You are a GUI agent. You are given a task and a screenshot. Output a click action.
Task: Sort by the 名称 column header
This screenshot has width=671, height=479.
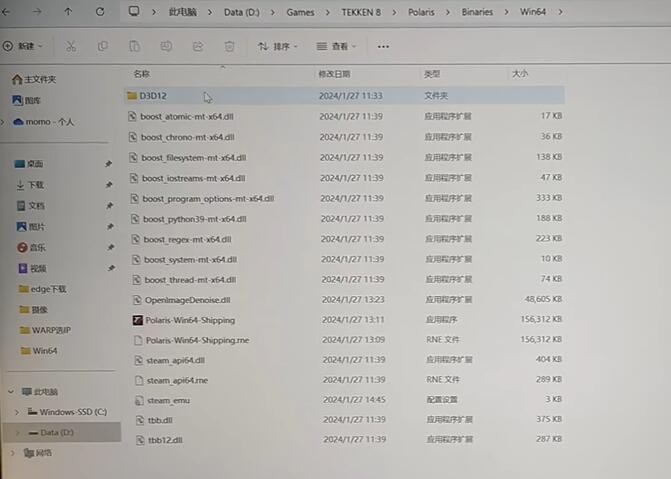coord(142,74)
